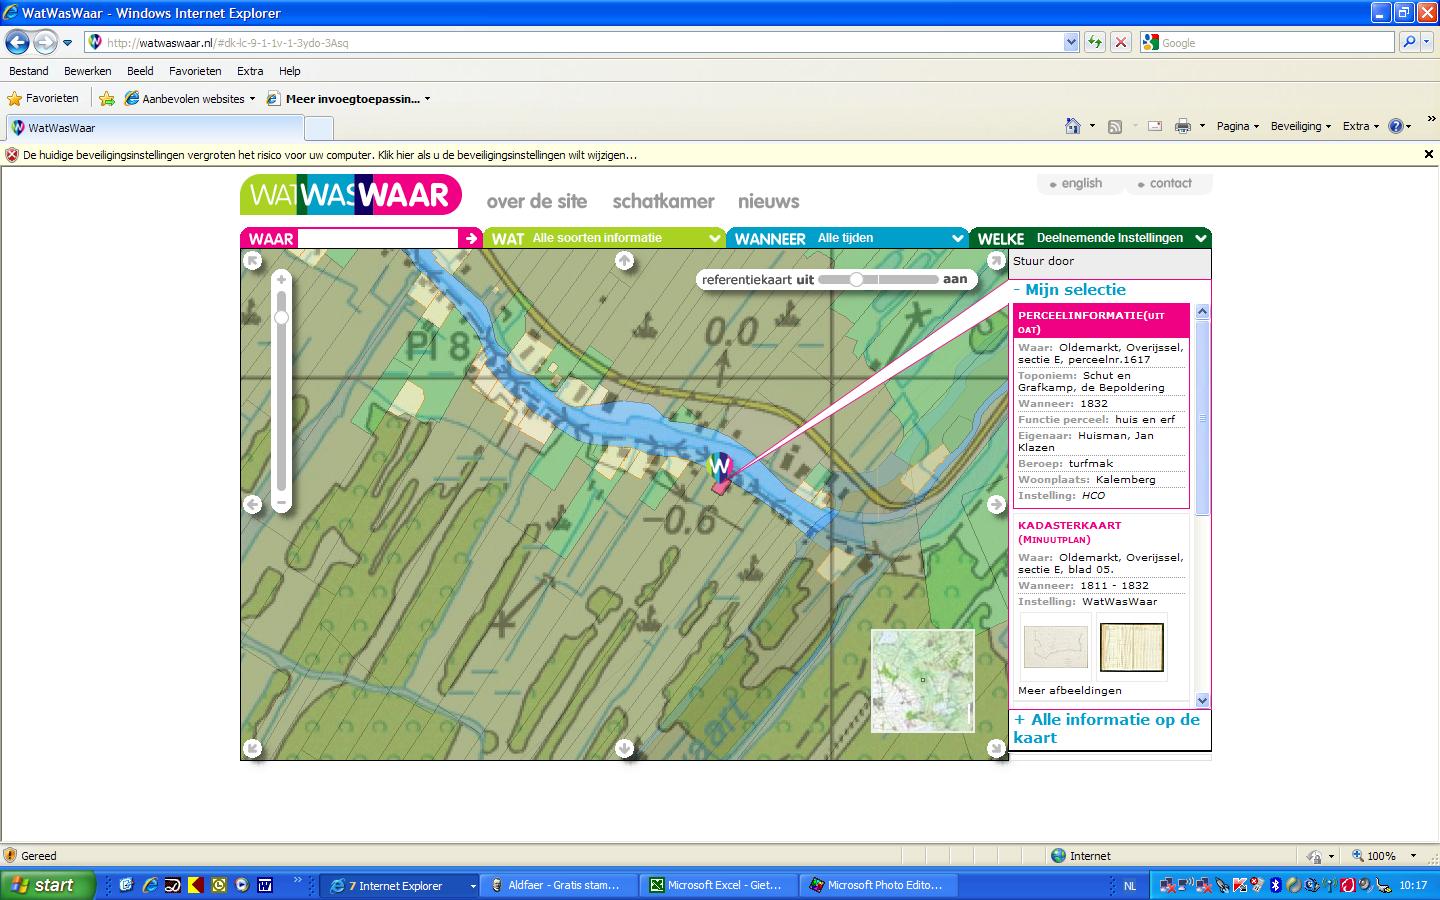Open the Pagina command bar dropdown
The height and width of the screenshot is (900, 1440).
pyautogui.click(x=1237, y=126)
